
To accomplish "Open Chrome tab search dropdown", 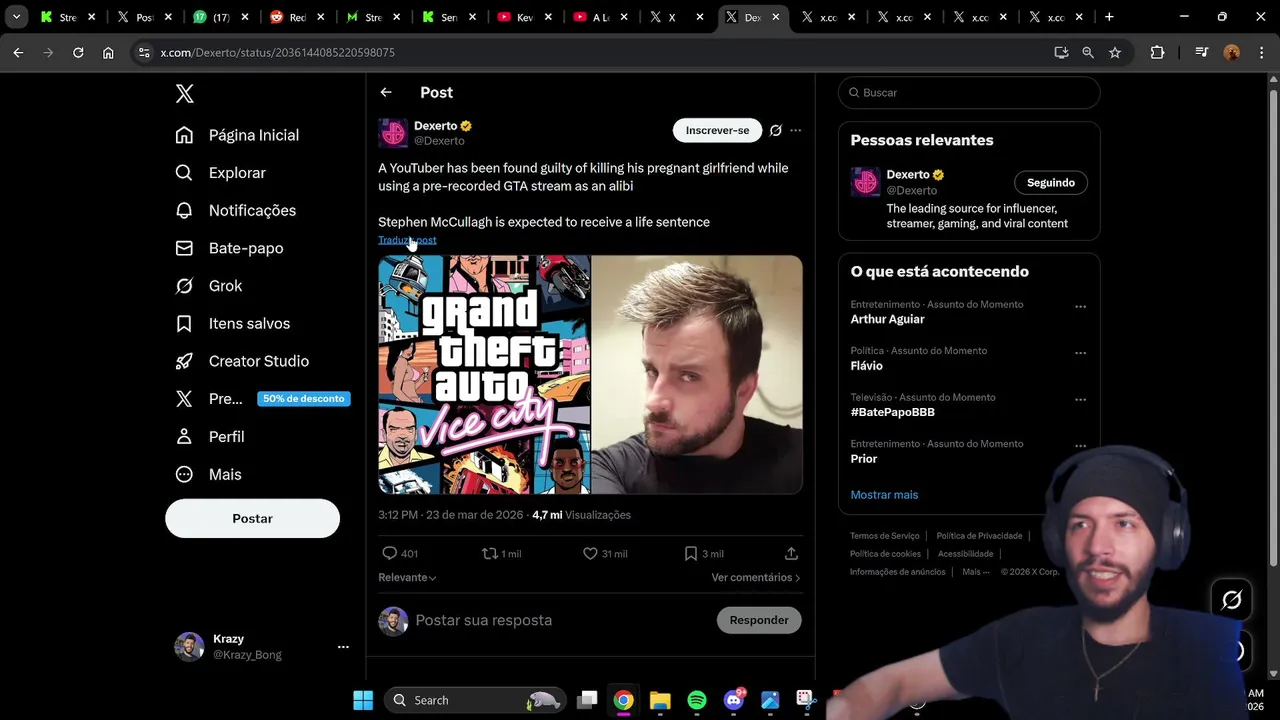I will tap(16, 17).
